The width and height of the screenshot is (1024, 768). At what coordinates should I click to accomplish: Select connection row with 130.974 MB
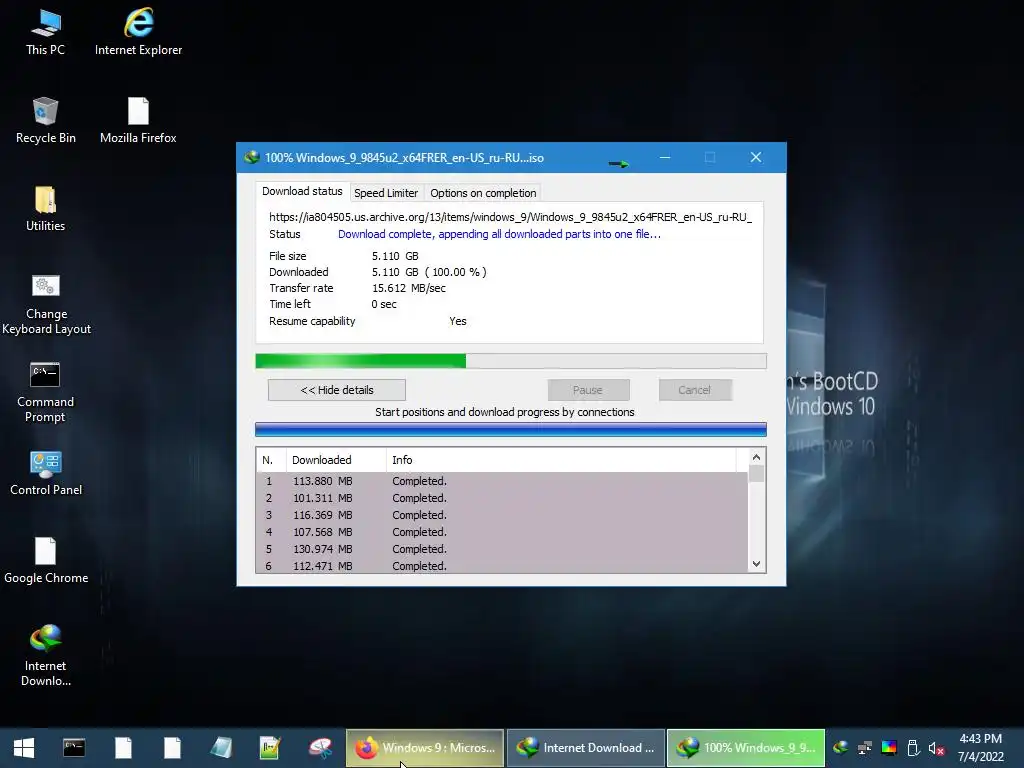pos(502,549)
